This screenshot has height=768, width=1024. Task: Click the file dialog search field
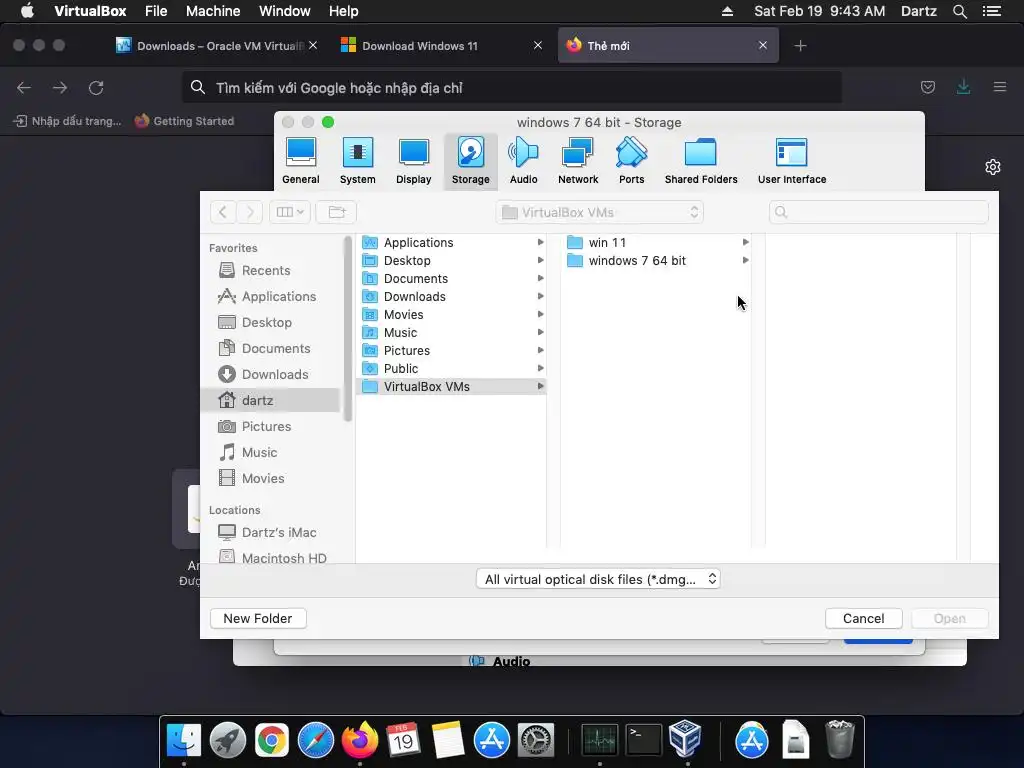[x=878, y=212]
